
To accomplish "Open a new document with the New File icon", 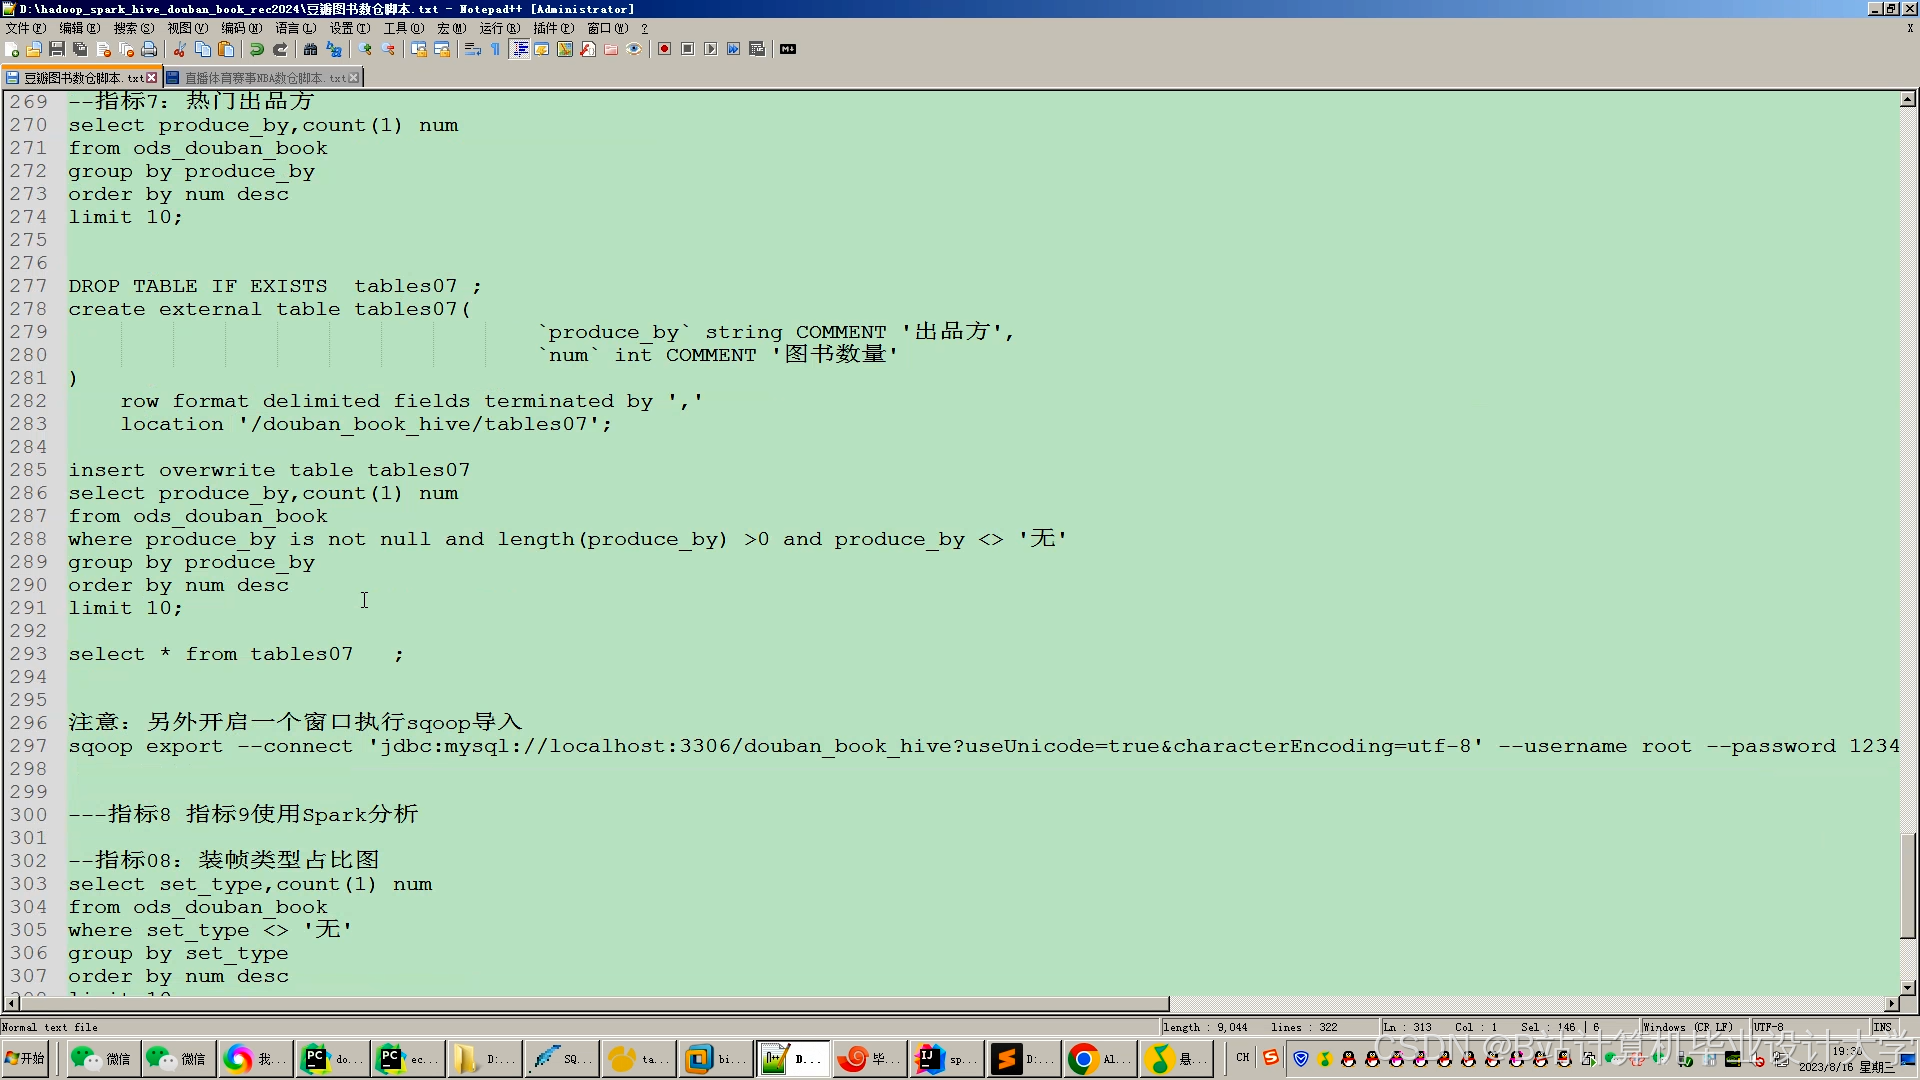I will (x=12, y=49).
